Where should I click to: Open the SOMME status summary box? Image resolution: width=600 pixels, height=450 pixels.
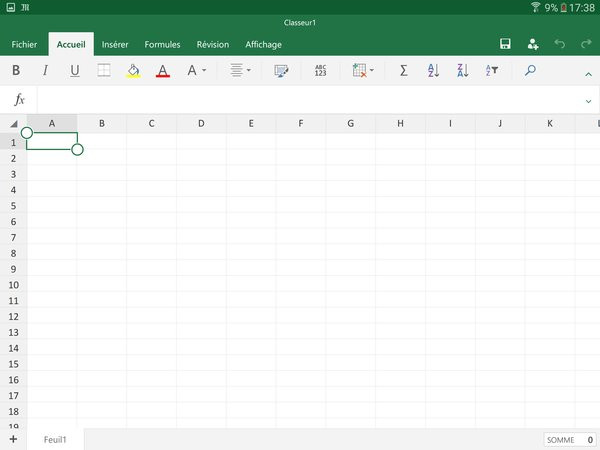pos(570,440)
